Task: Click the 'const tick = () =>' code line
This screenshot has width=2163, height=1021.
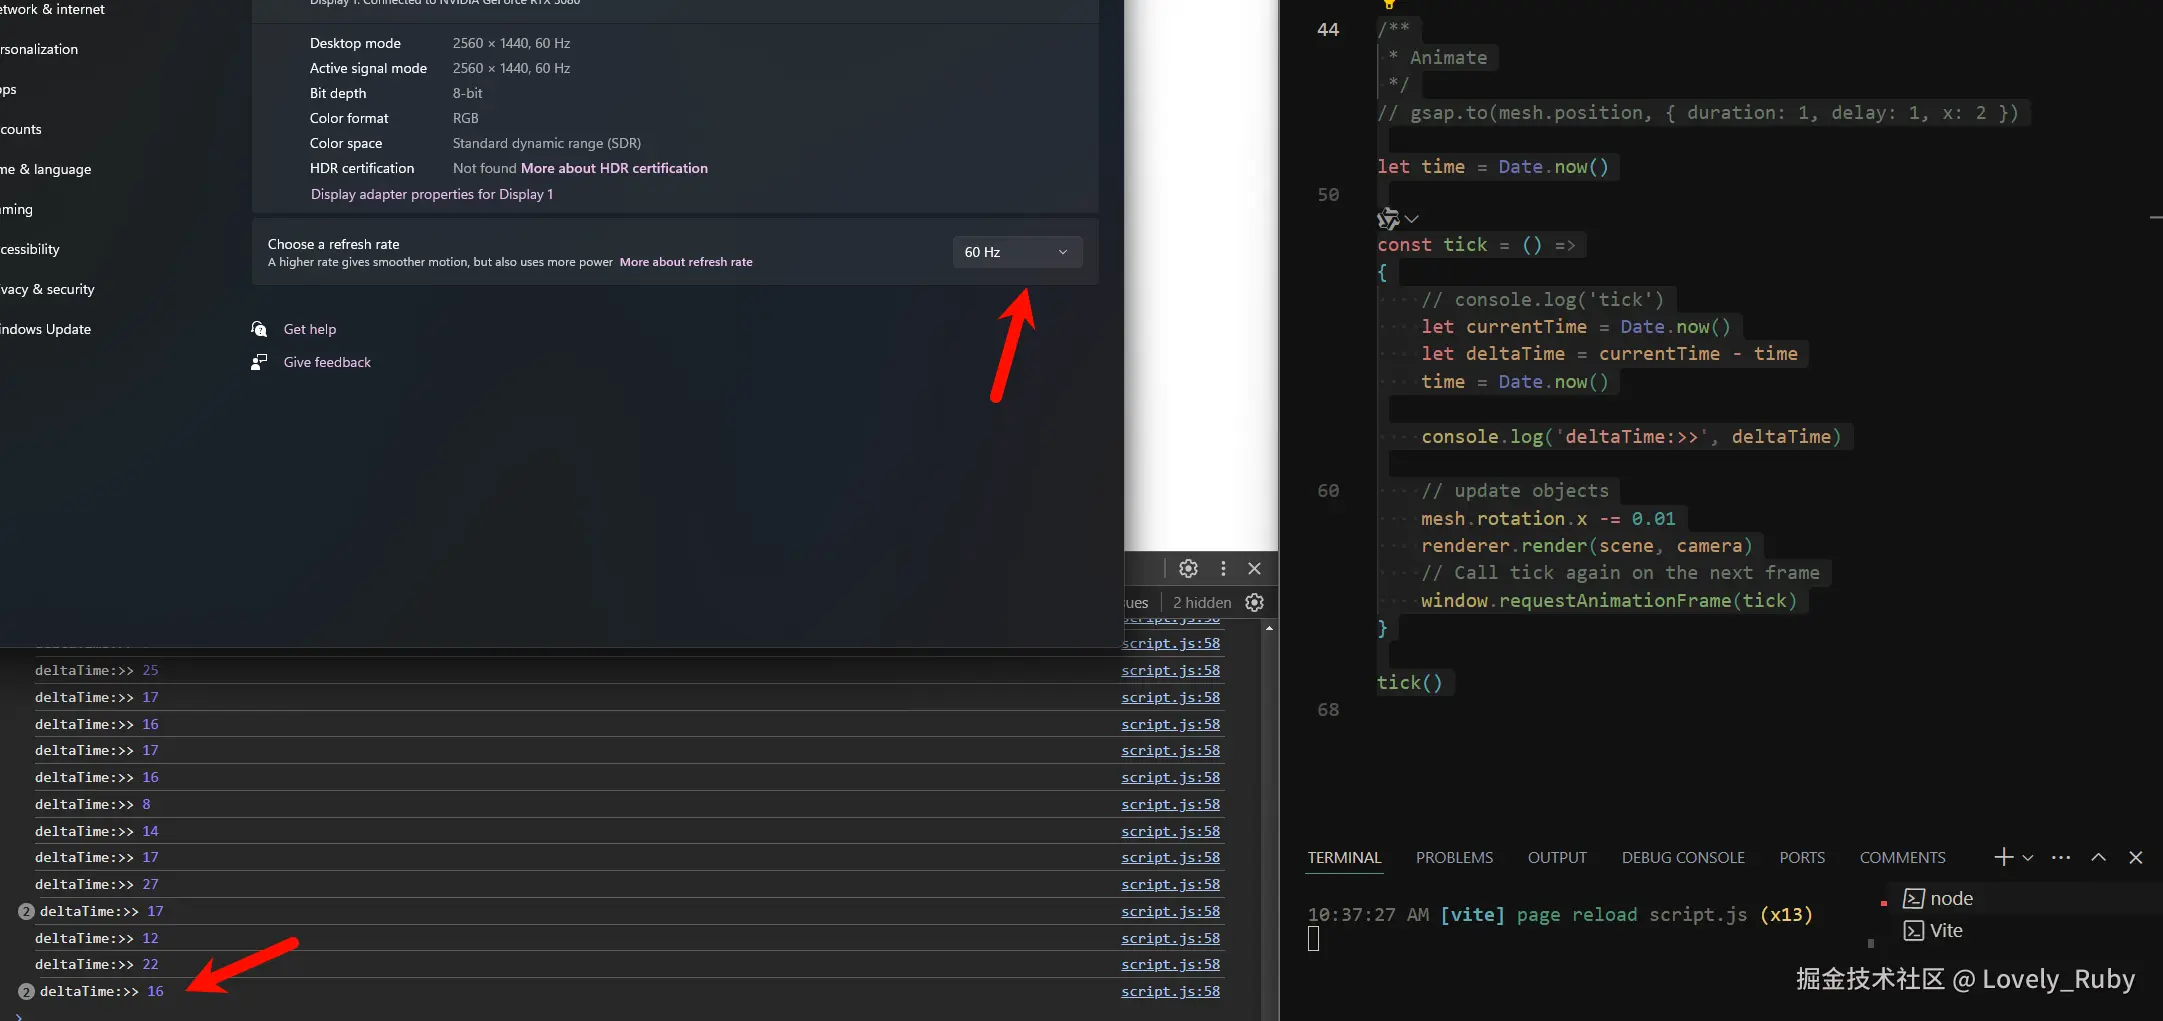Action: [x=1476, y=245]
